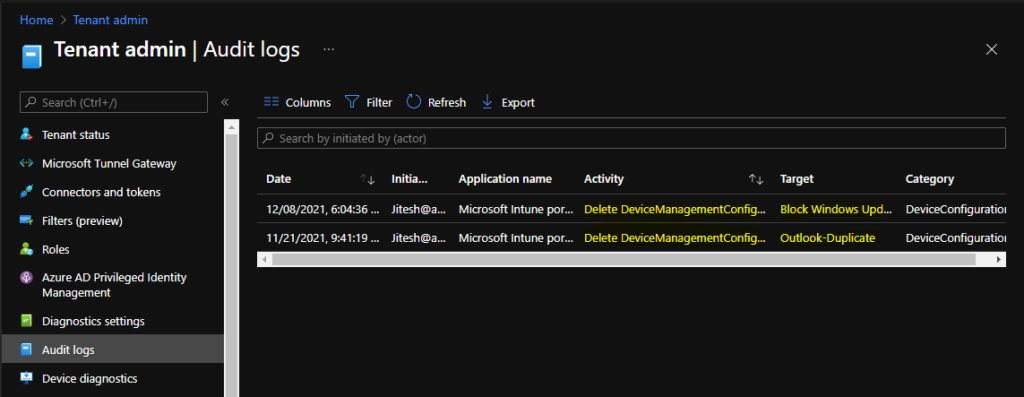Click the Filters (preview) icon
The image size is (1024, 397).
coord(26,221)
